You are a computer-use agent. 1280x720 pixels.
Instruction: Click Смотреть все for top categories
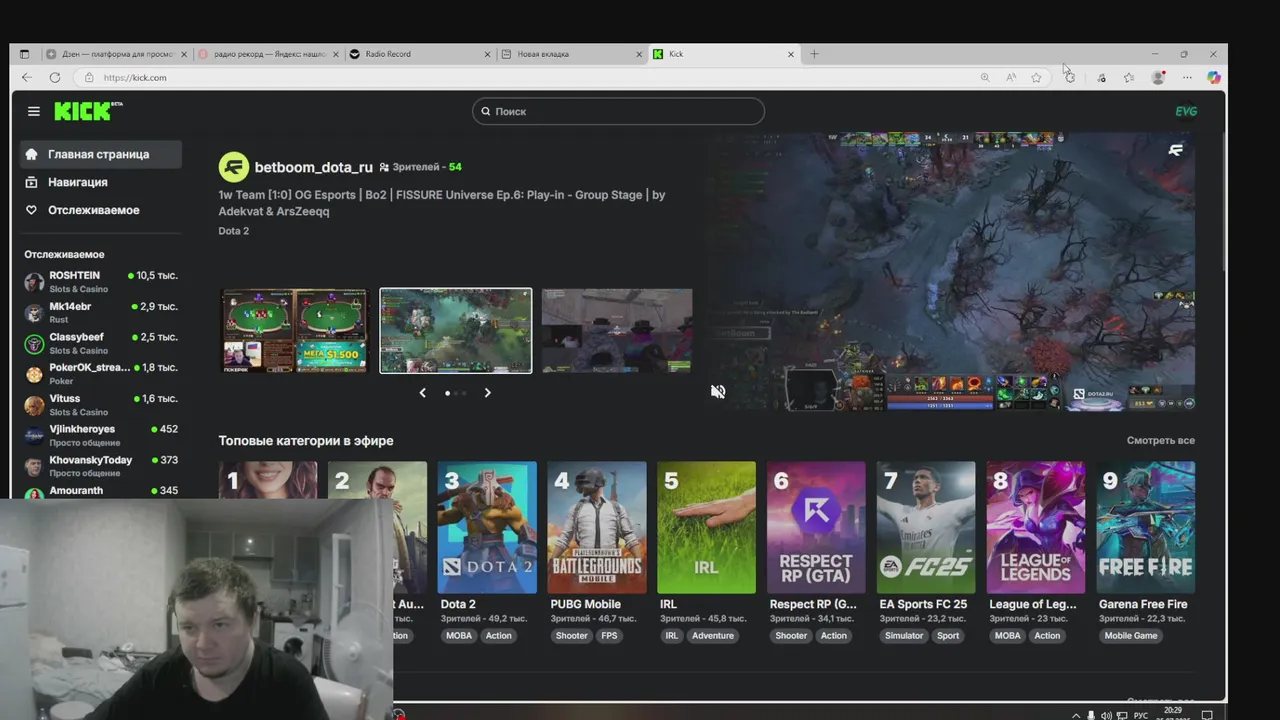1160,440
